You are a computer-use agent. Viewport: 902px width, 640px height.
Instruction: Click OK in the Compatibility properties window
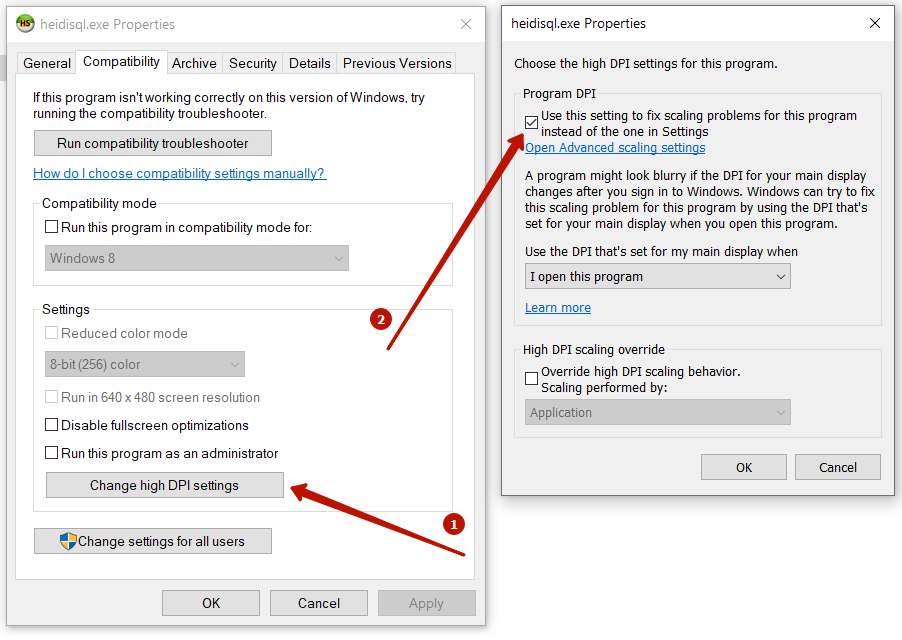pyautogui.click(x=211, y=603)
